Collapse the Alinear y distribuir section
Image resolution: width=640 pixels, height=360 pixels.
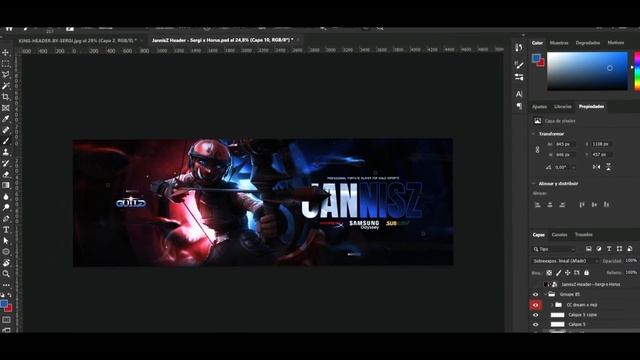(533, 184)
